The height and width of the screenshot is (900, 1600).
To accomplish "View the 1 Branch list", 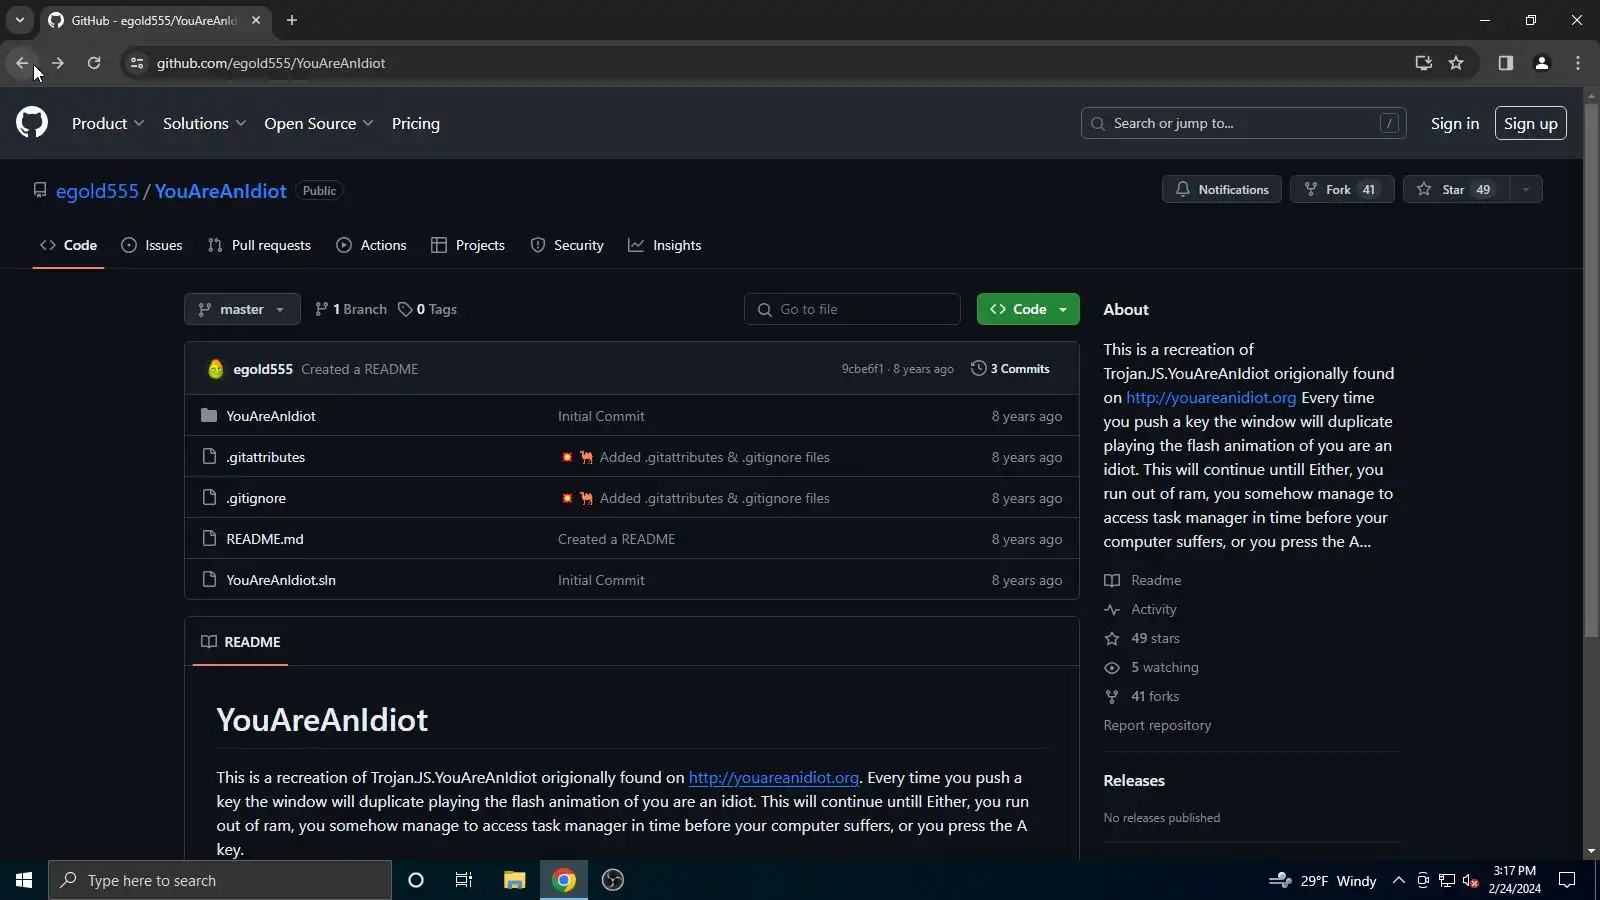I will point(350,309).
